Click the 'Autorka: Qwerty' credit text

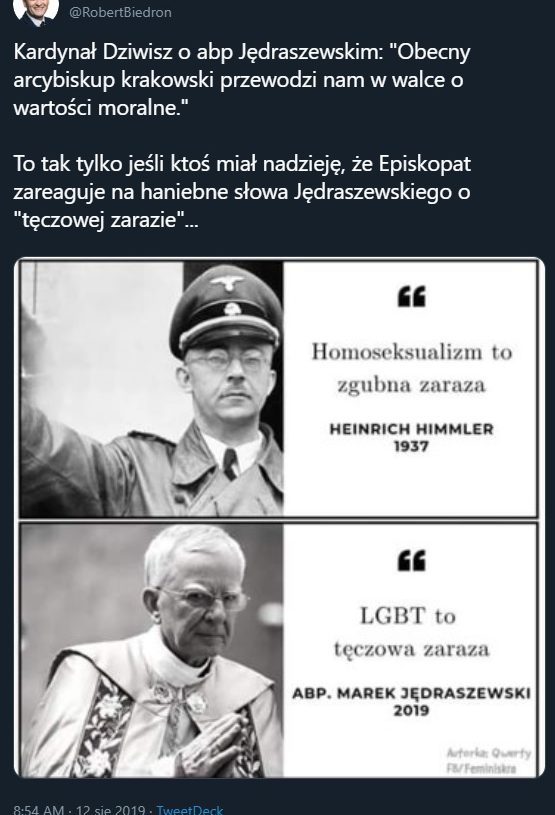point(489,753)
